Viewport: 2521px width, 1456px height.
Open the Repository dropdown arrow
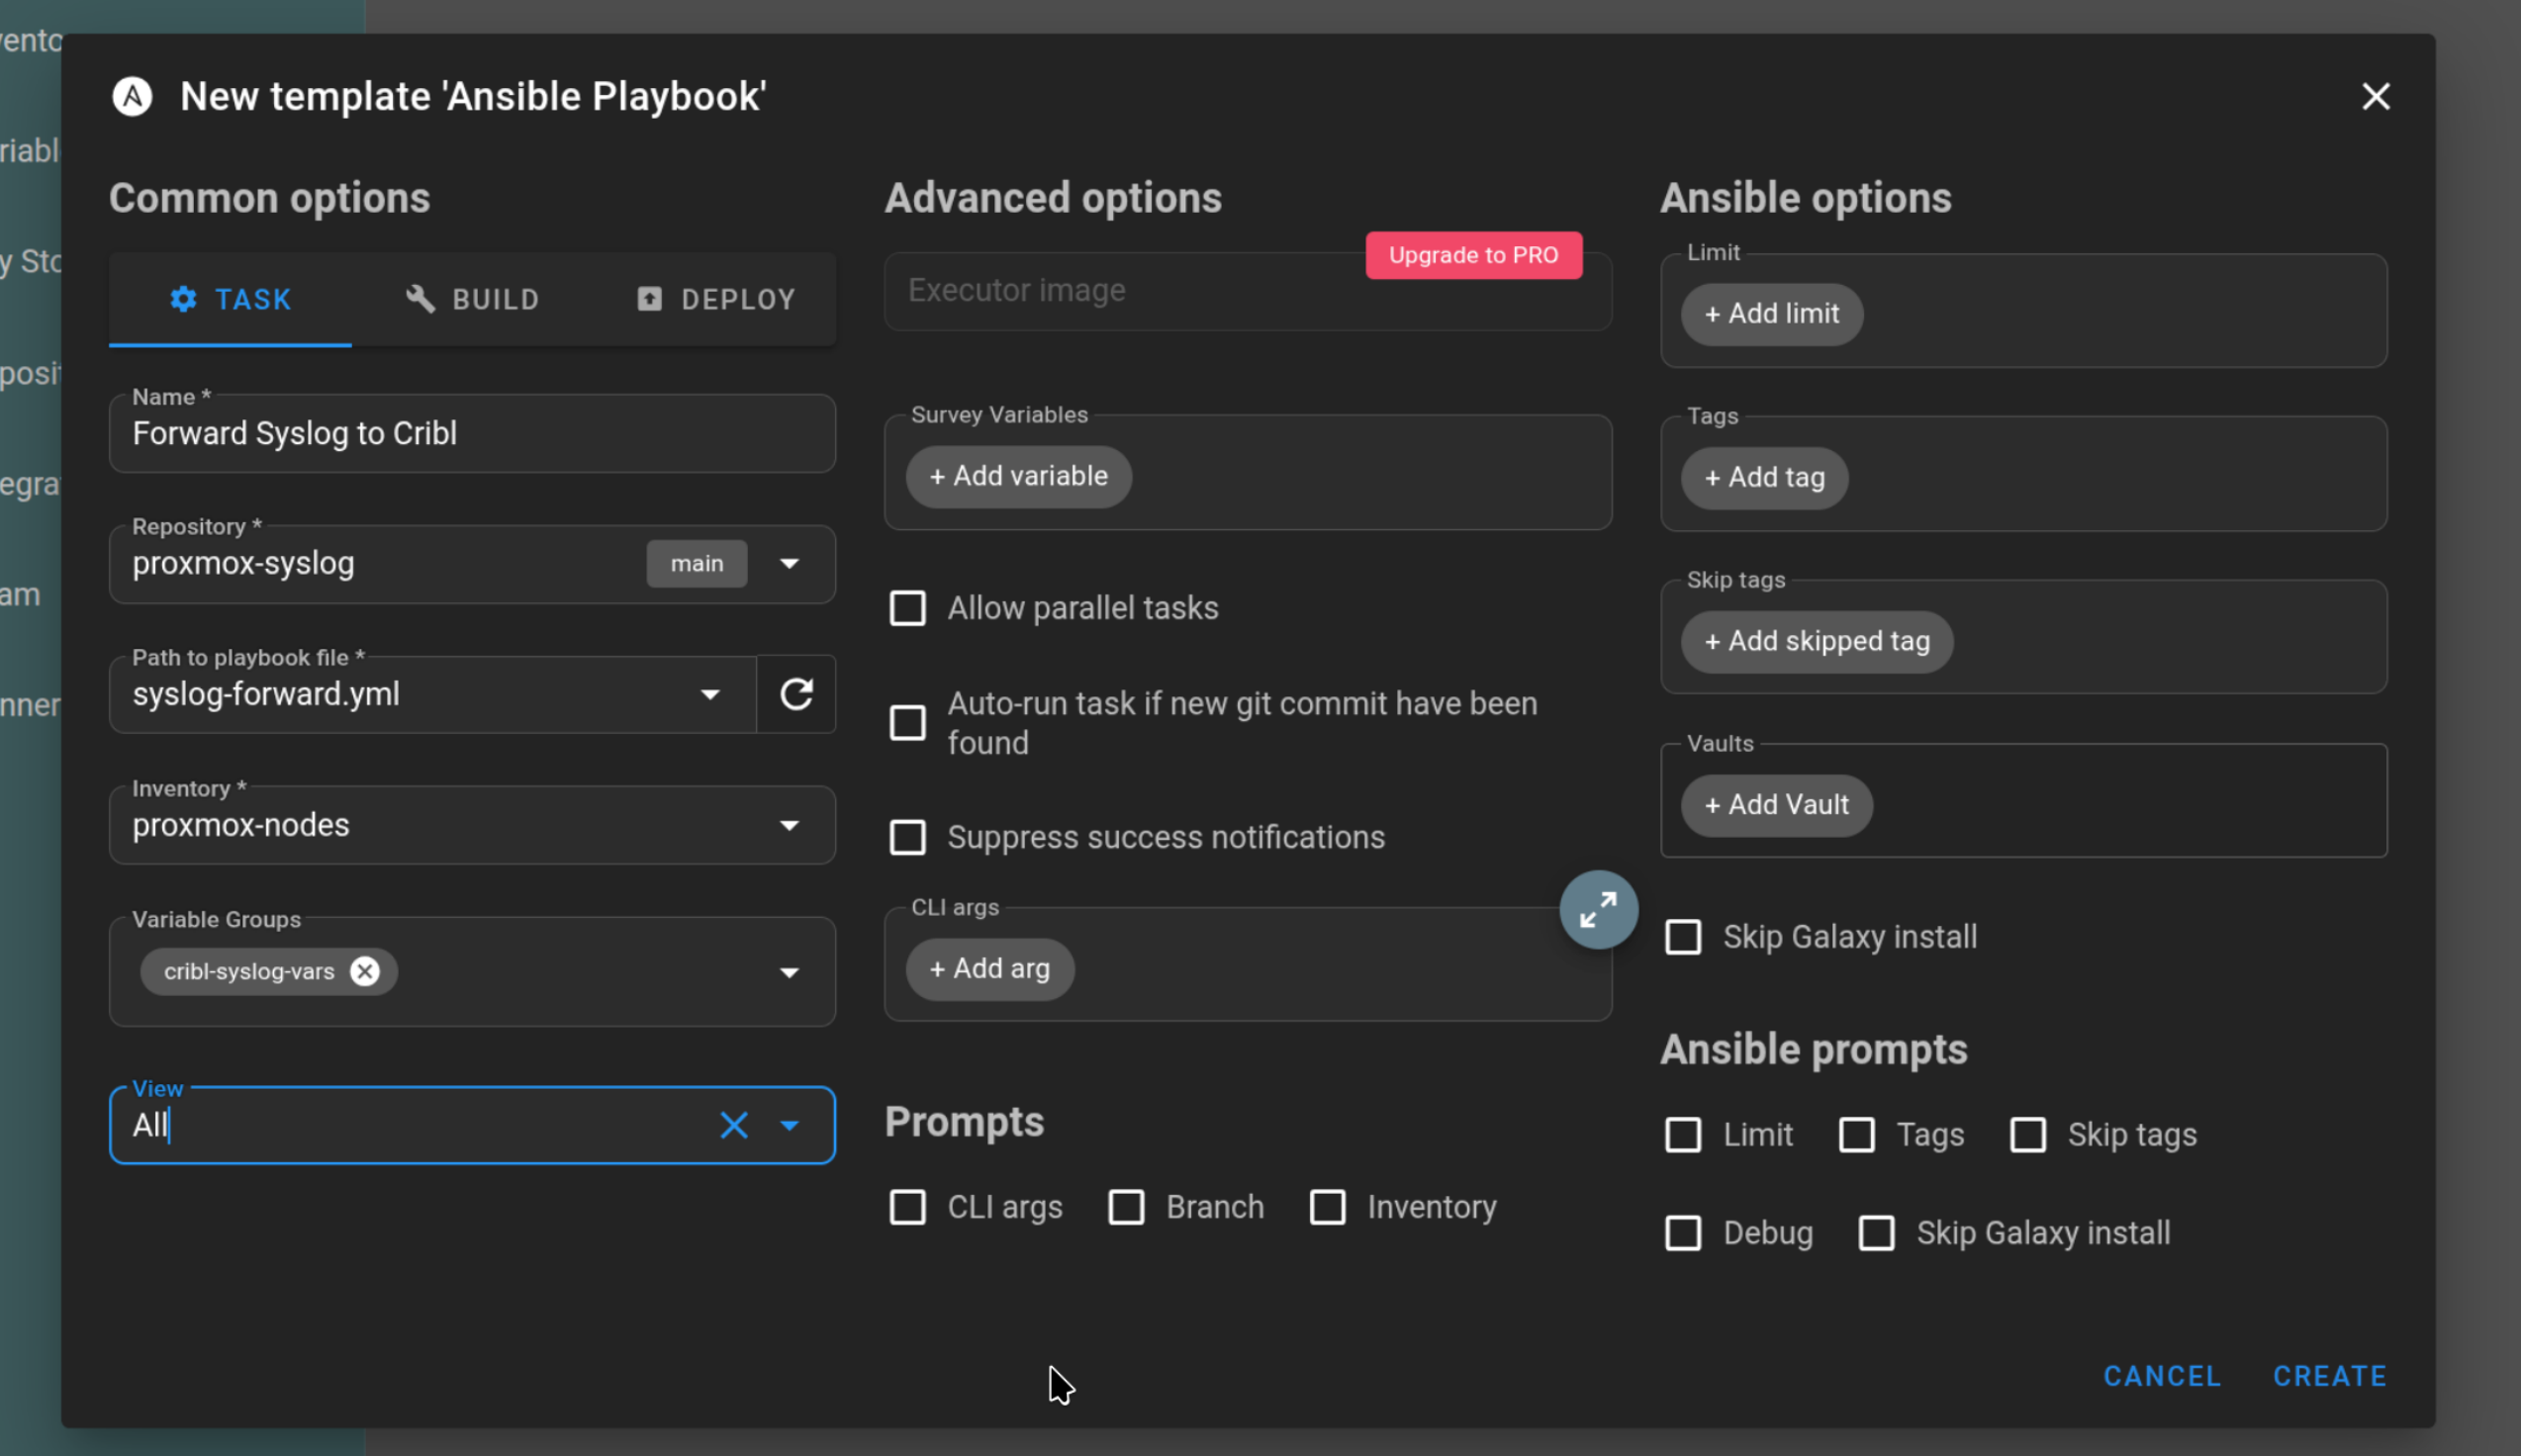coord(789,564)
